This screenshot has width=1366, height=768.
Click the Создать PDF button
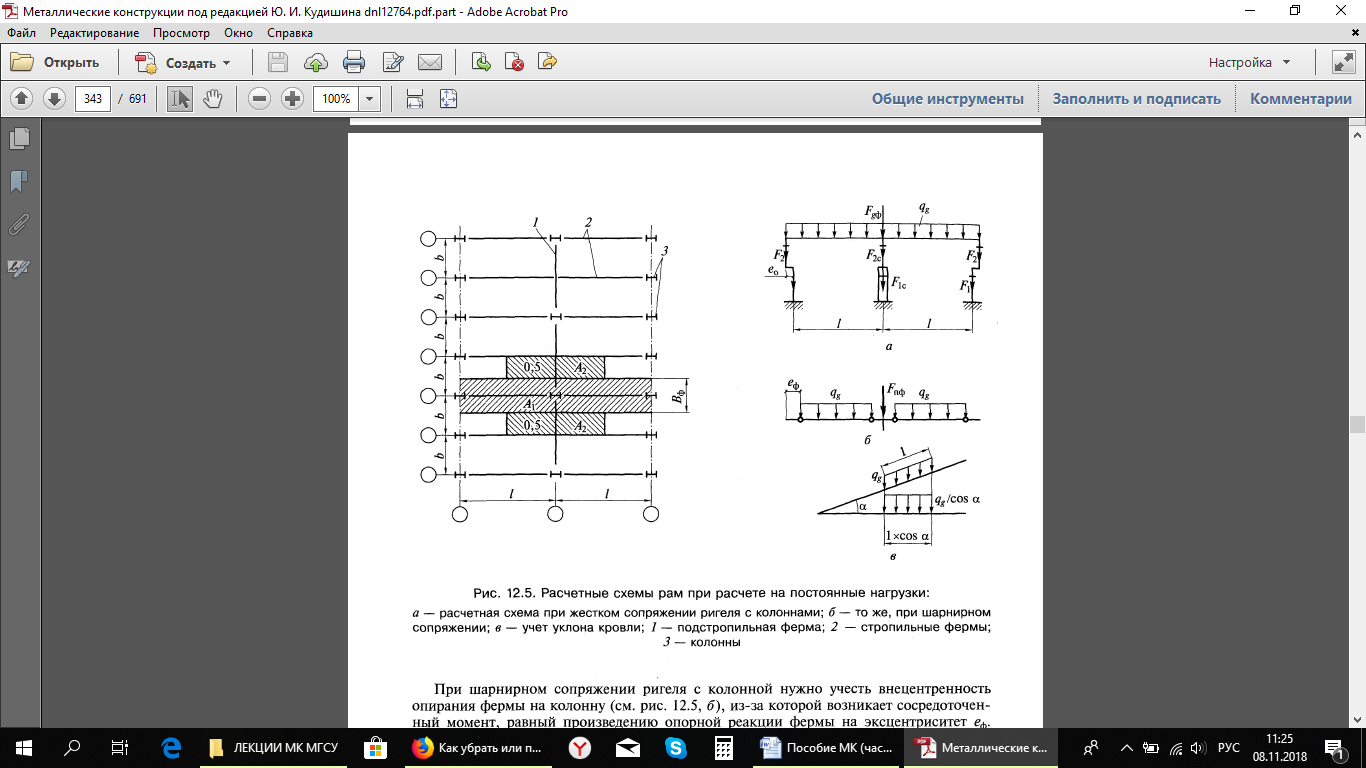click(184, 62)
